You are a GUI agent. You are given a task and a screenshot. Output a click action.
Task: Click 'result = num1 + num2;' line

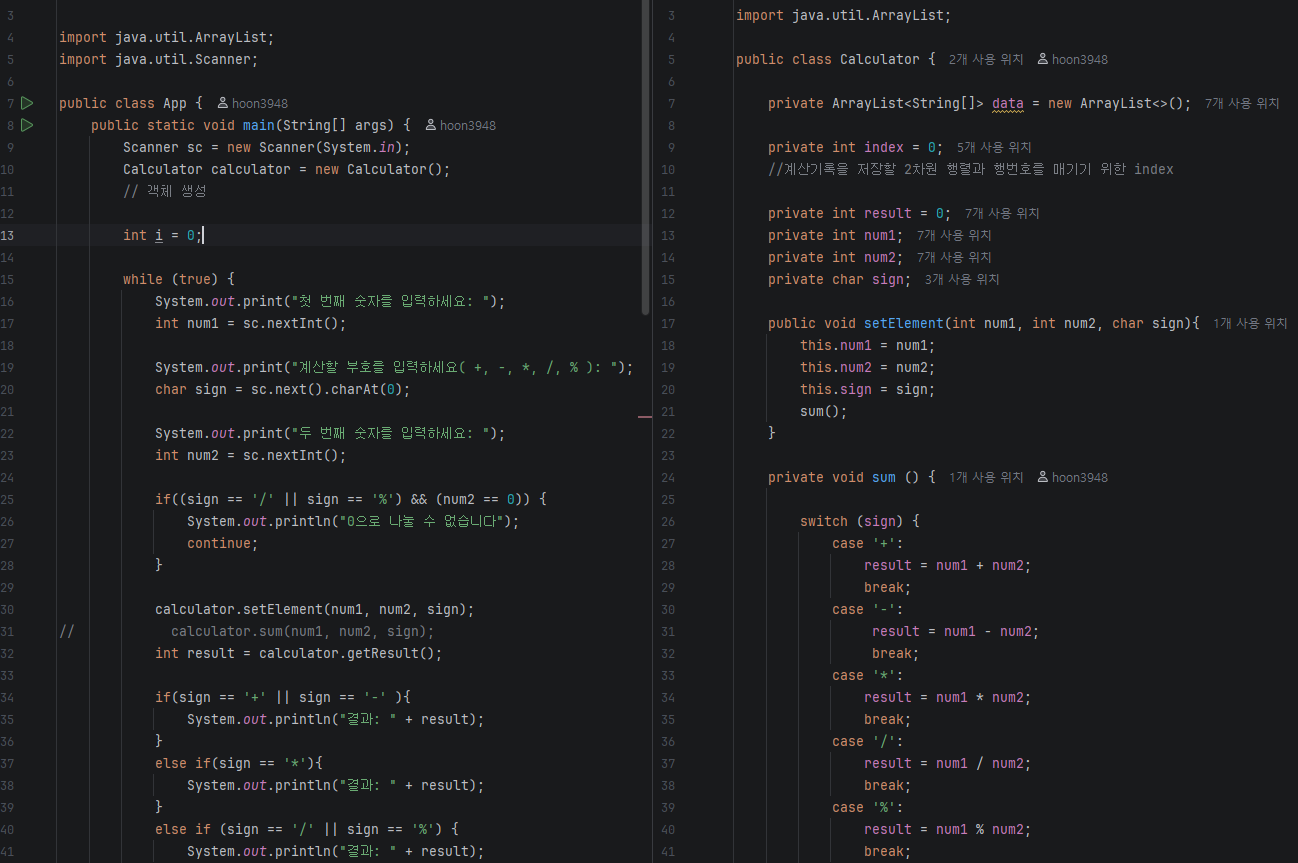[x=948, y=565]
